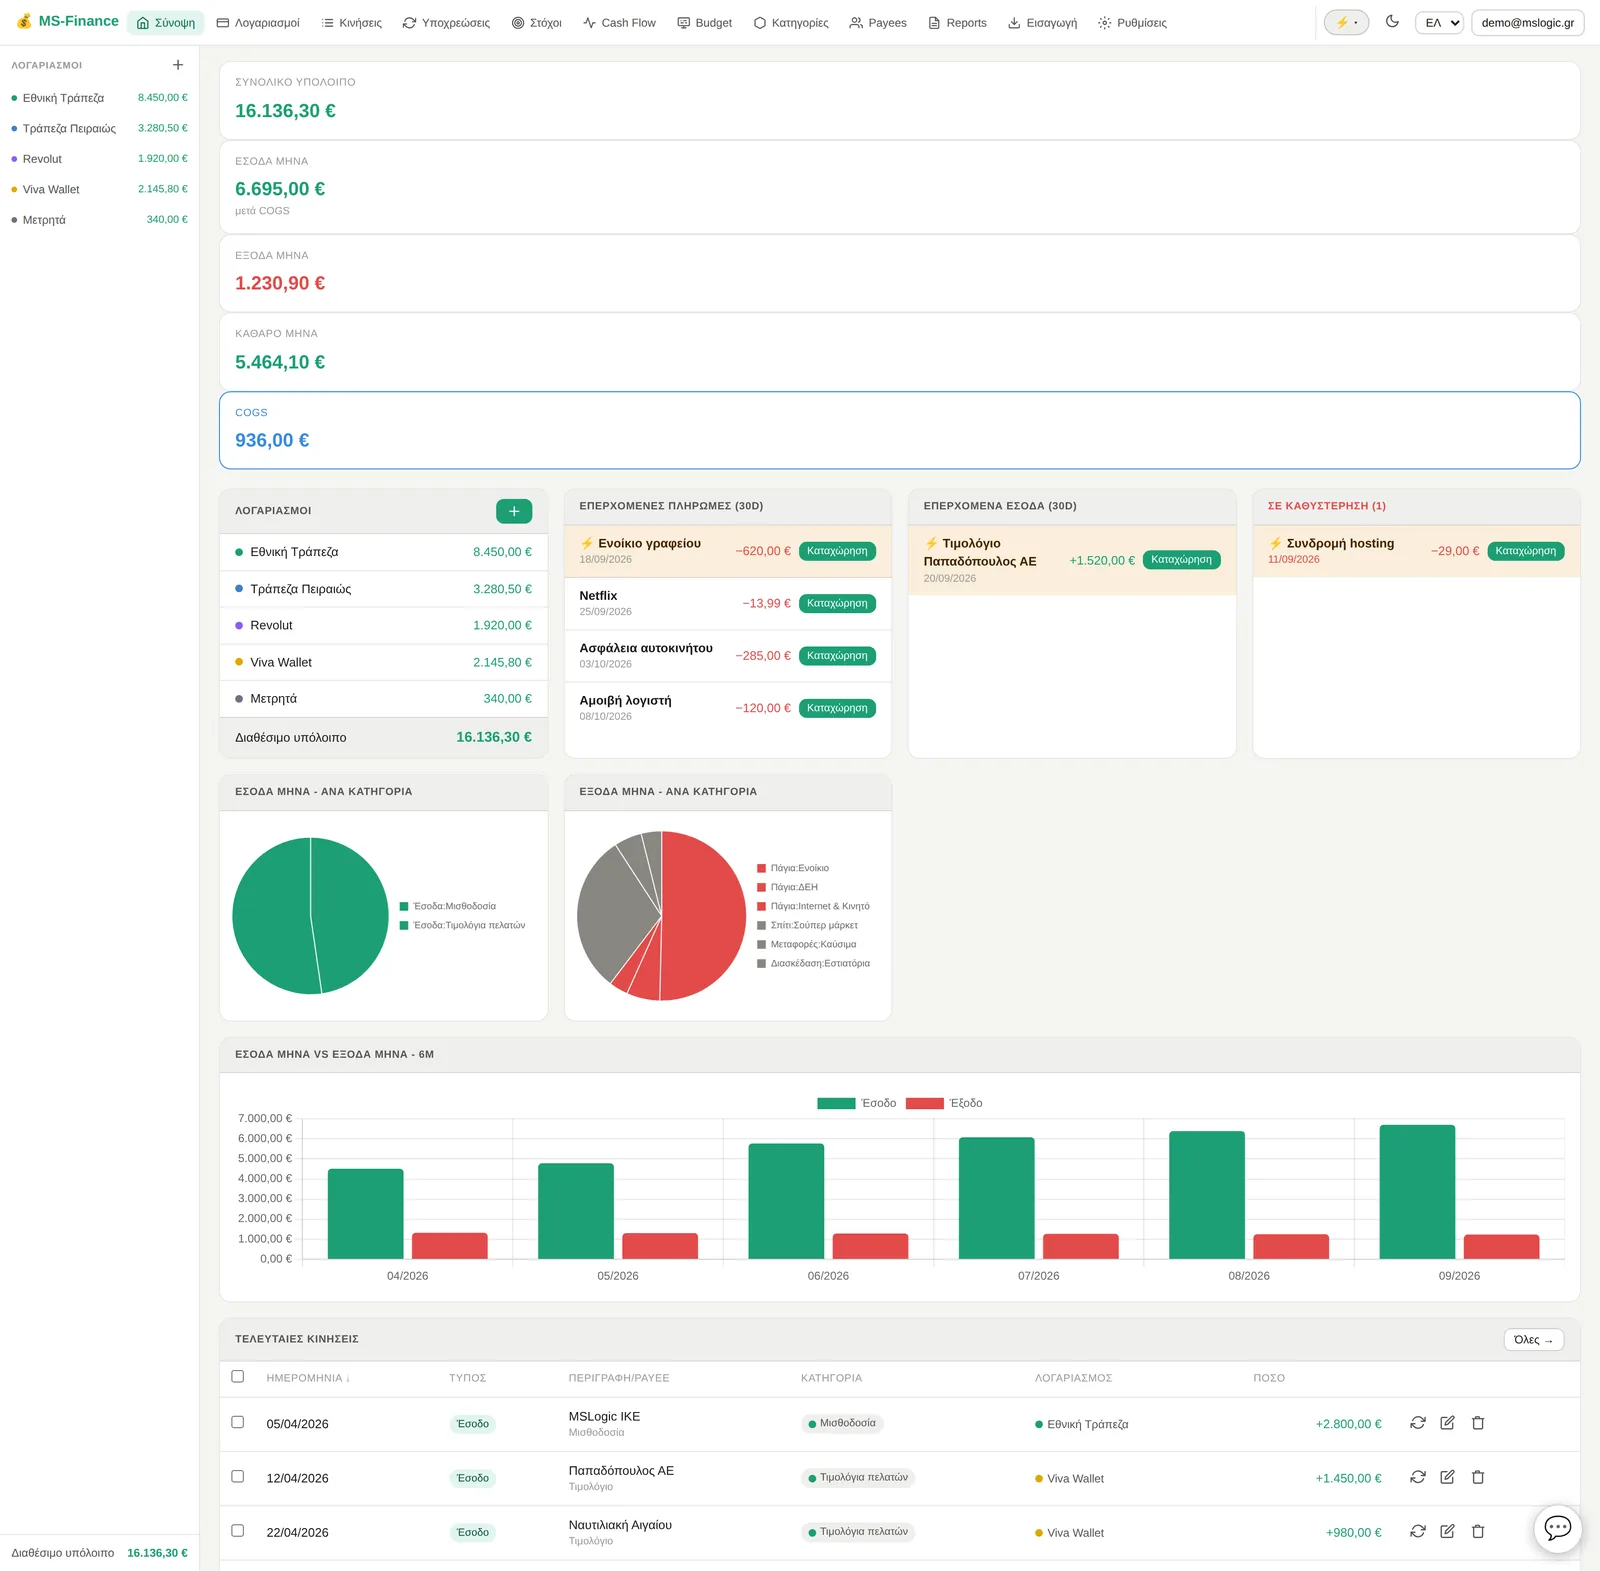1600x1571 pixels.
Task: Delete the Ναυτιλιακή Αιγαίου transaction
Action: coord(1478,1531)
